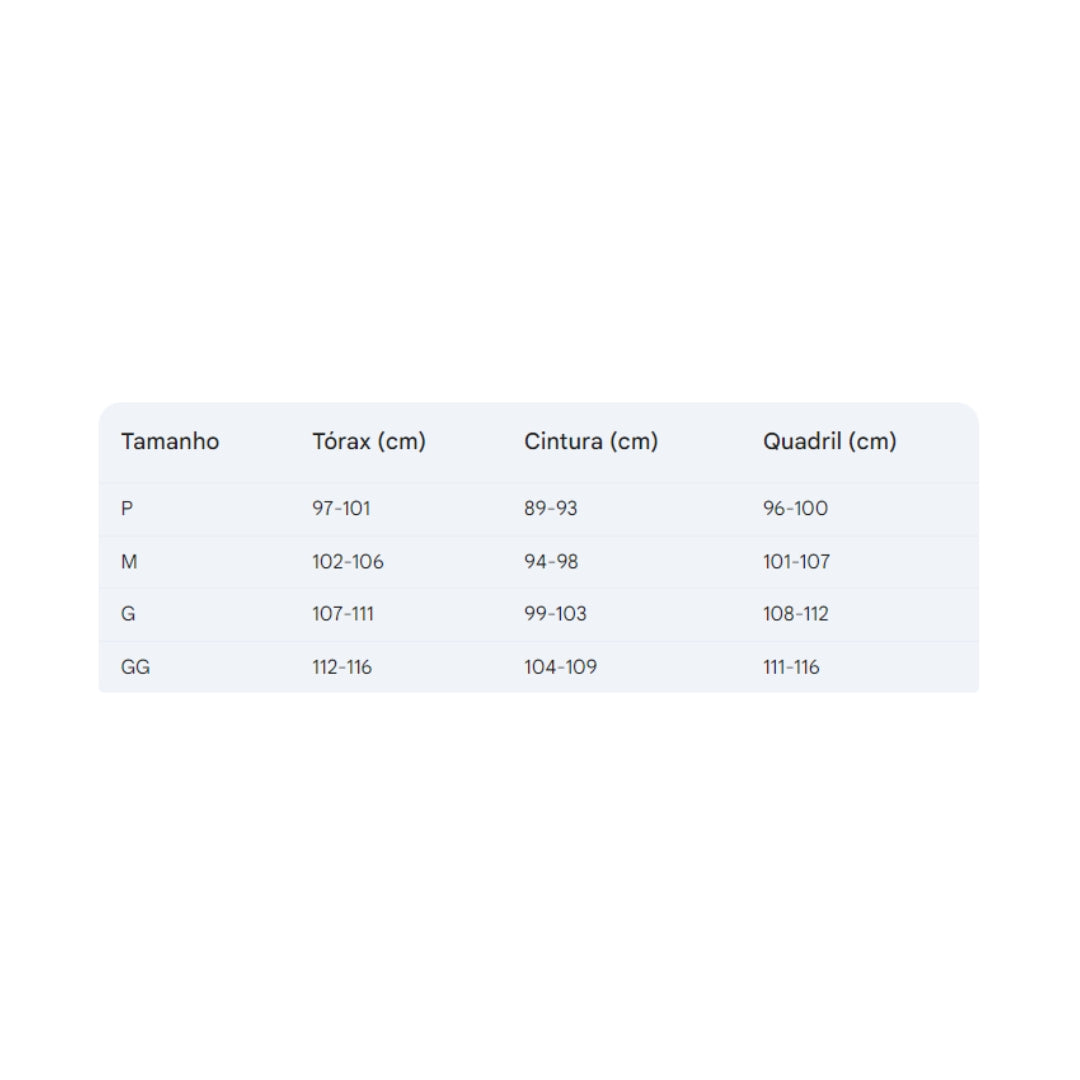
Task: Click the 89-93 waist measurement cell
Action: point(551,508)
